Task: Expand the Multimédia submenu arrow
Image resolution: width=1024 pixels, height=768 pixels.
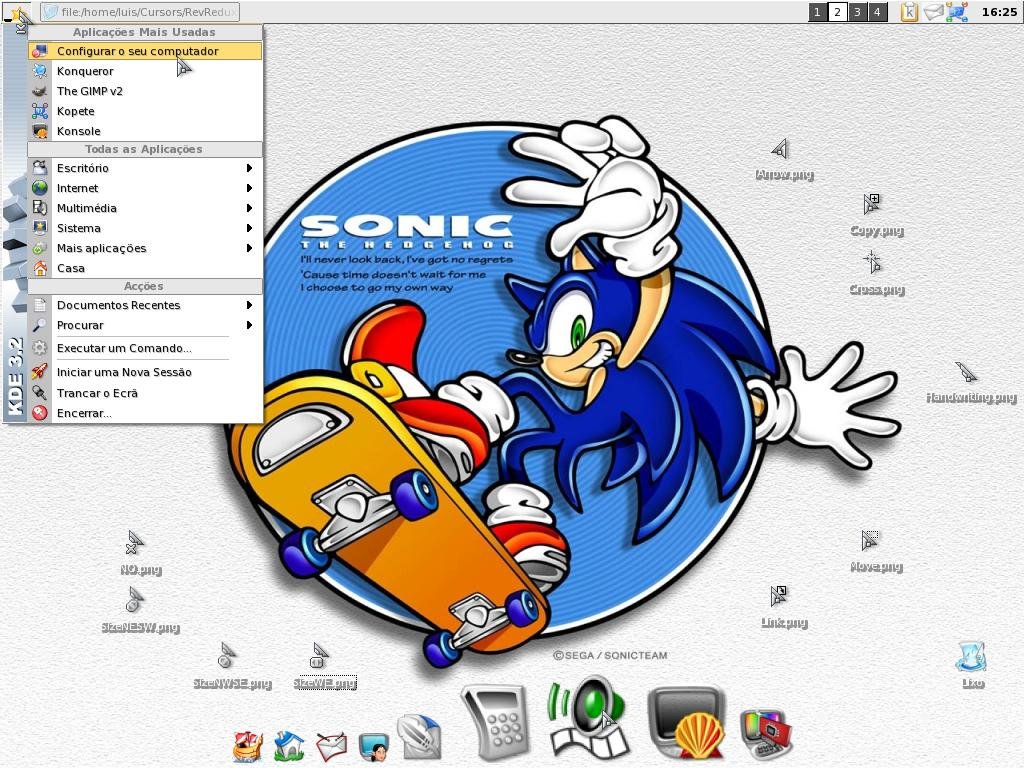Action: pyautogui.click(x=249, y=208)
